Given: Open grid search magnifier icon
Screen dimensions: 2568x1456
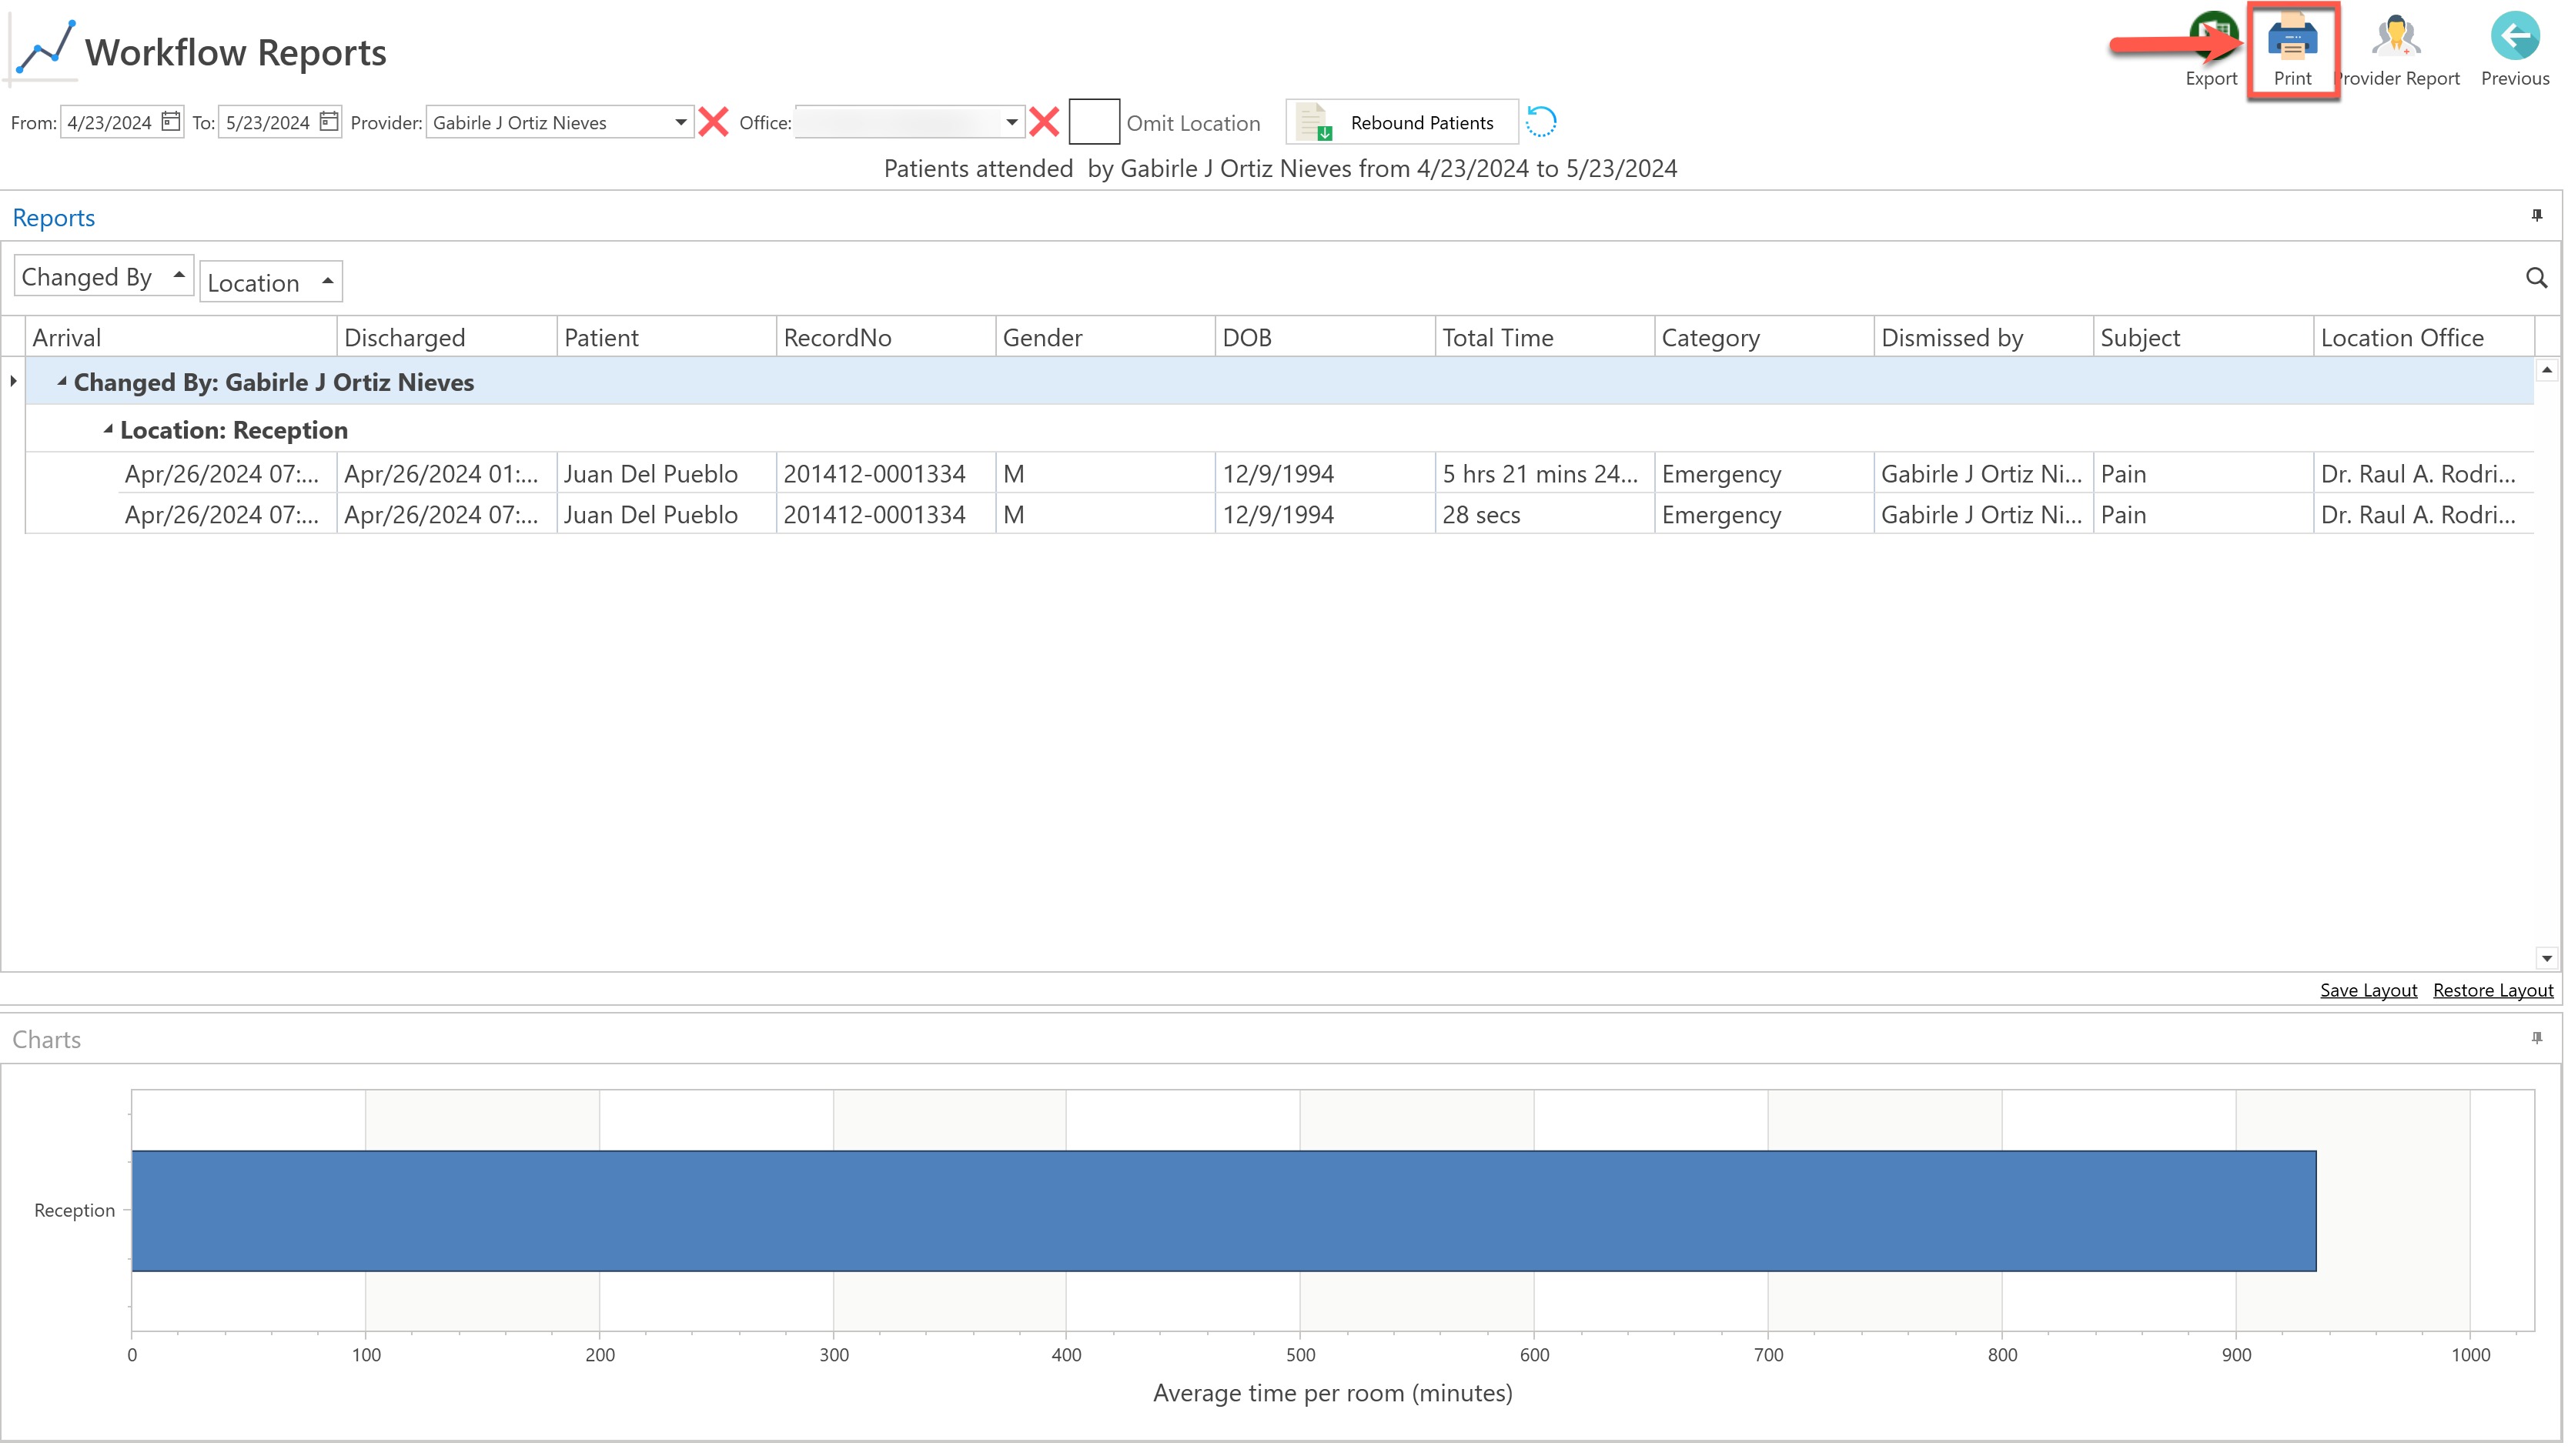Looking at the screenshot, I should 2536,278.
